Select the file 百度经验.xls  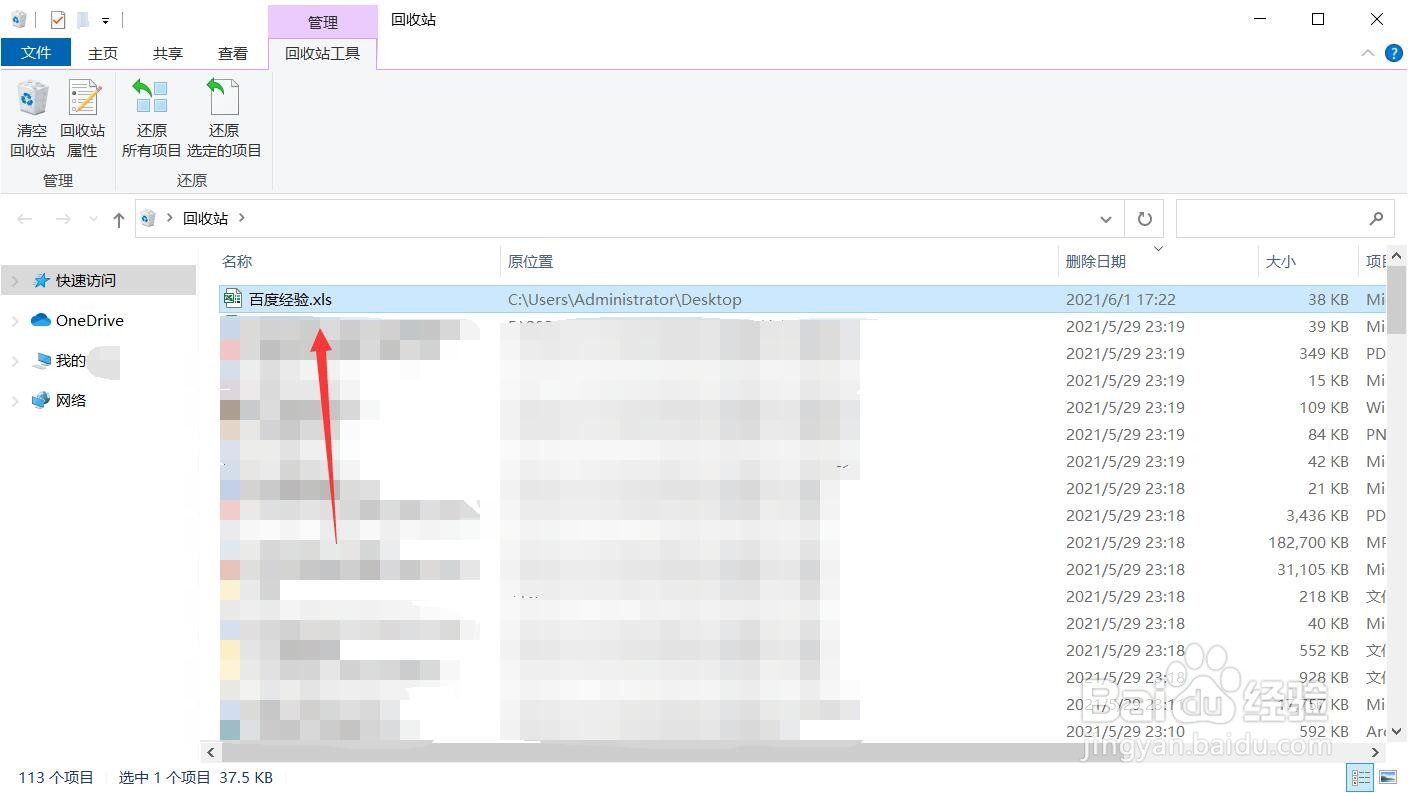click(290, 299)
